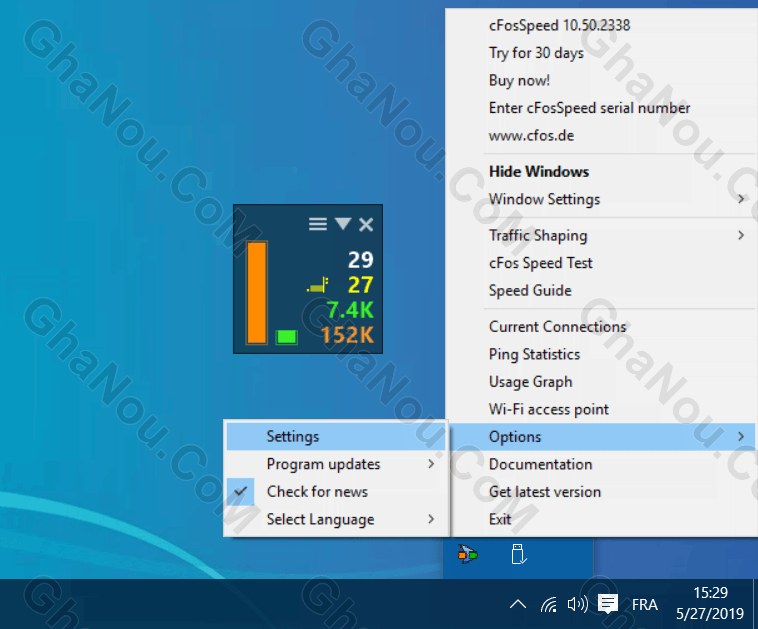Click the white ping value 29
This screenshot has width=758, height=629.
coord(361,260)
